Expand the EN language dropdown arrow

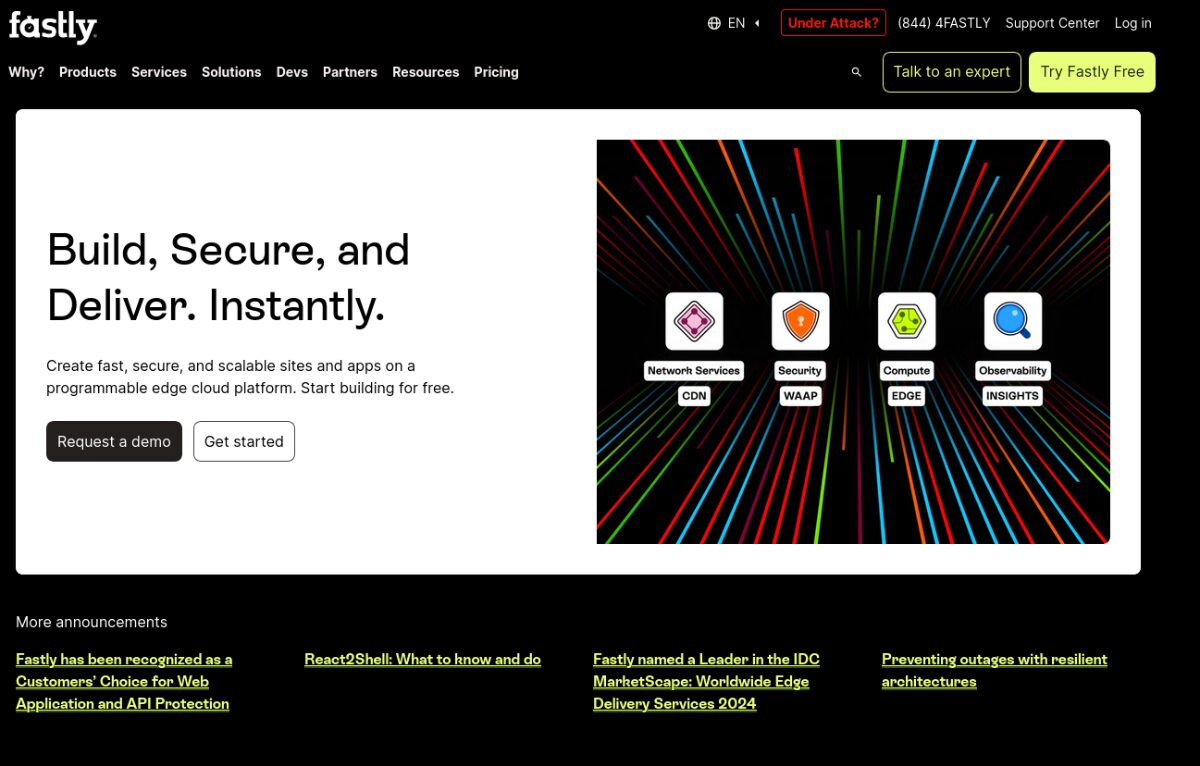coord(757,23)
